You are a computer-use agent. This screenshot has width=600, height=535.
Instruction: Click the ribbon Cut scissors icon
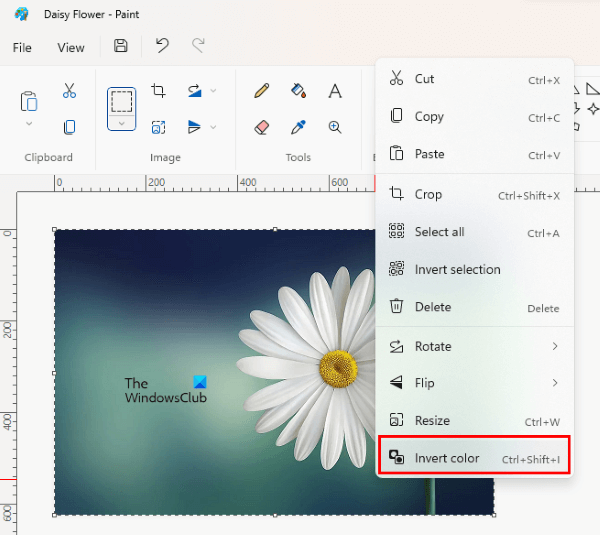69,91
